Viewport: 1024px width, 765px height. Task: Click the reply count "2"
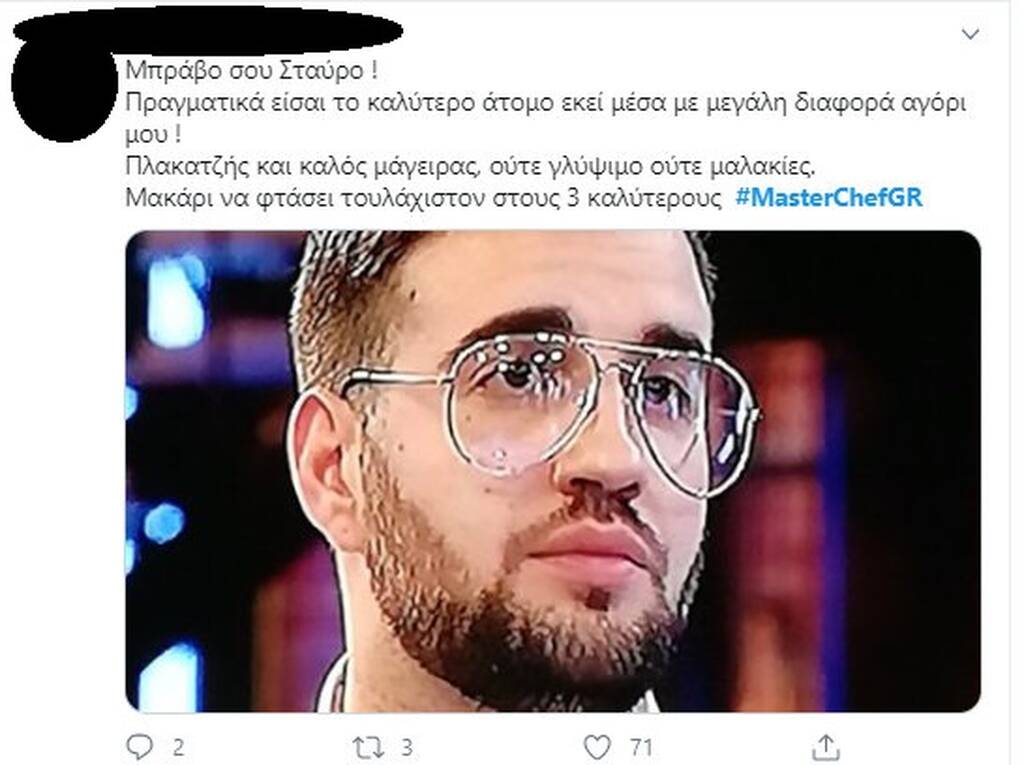pyautogui.click(x=177, y=747)
